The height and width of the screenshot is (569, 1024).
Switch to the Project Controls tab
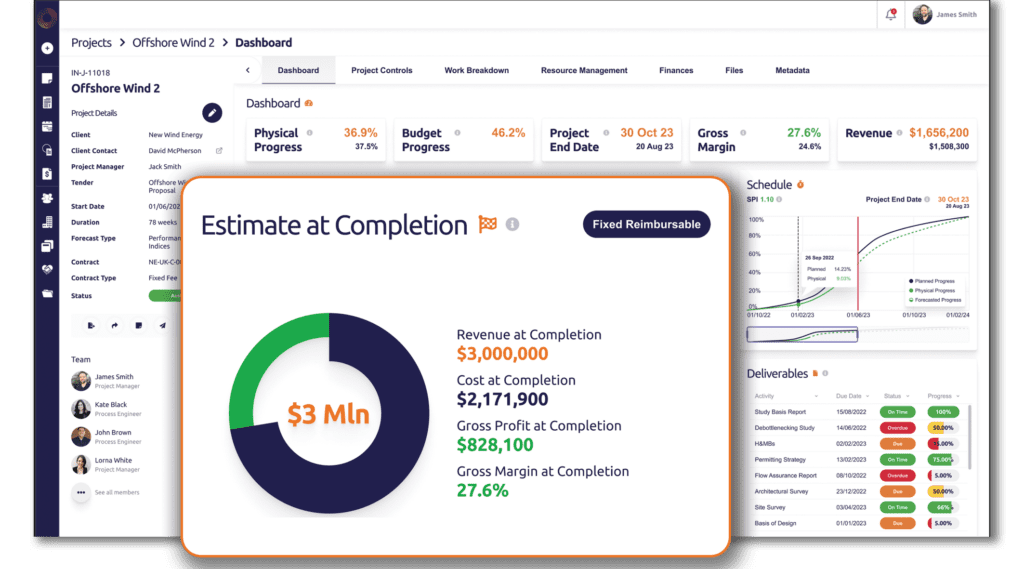coord(381,71)
